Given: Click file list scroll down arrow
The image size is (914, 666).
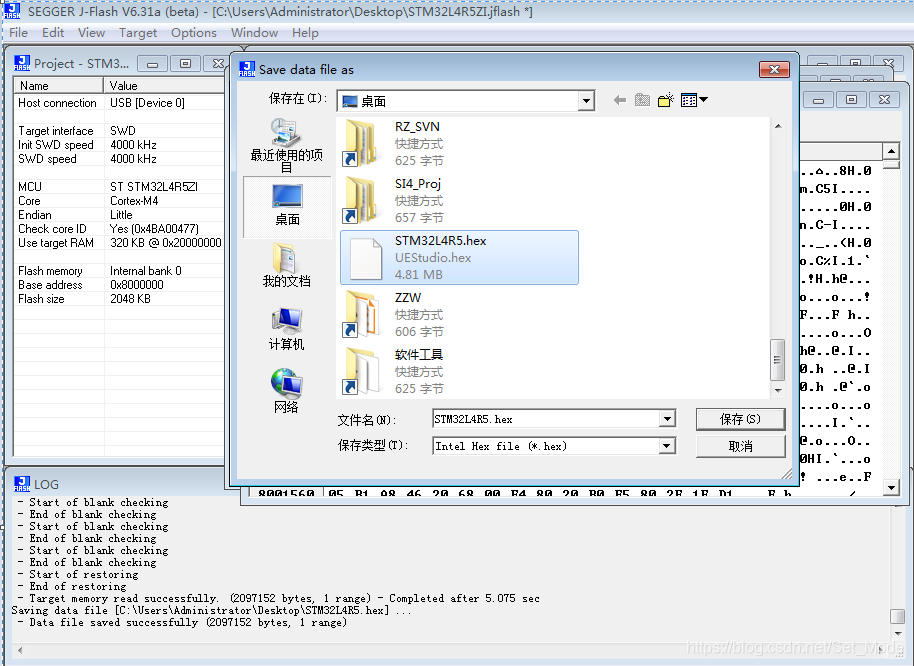Looking at the screenshot, I should coord(777,390).
